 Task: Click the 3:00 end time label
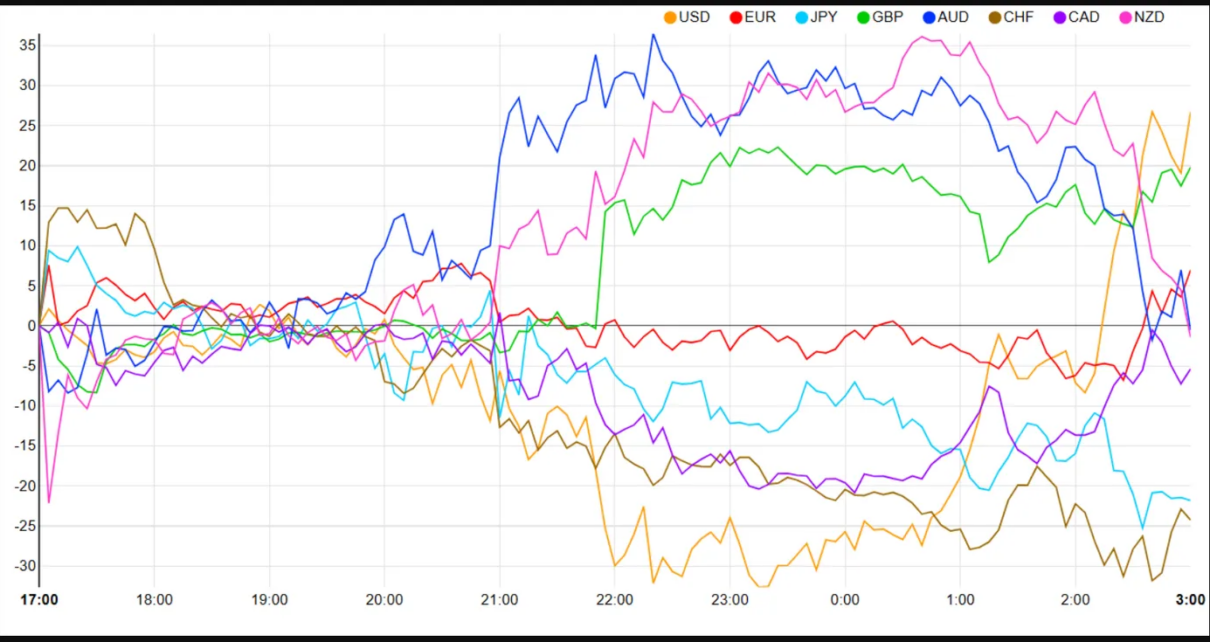(x=1190, y=600)
